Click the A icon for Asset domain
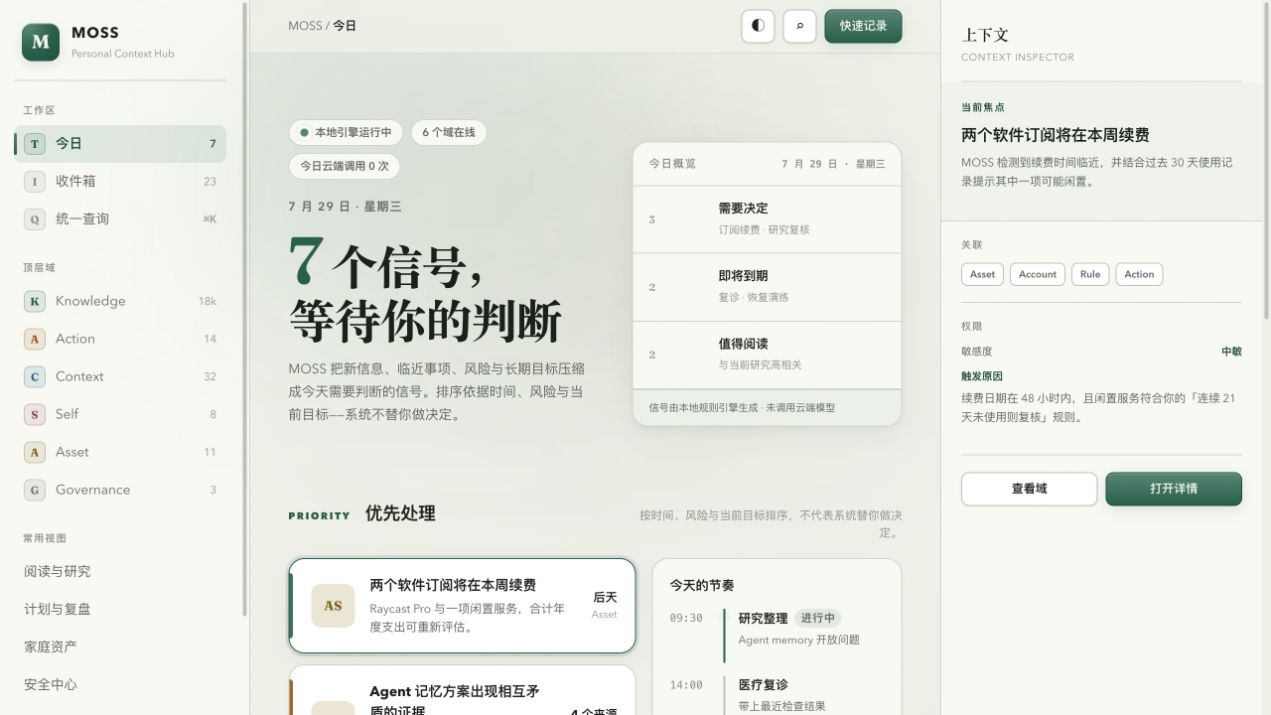 click(x=35, y=452)
